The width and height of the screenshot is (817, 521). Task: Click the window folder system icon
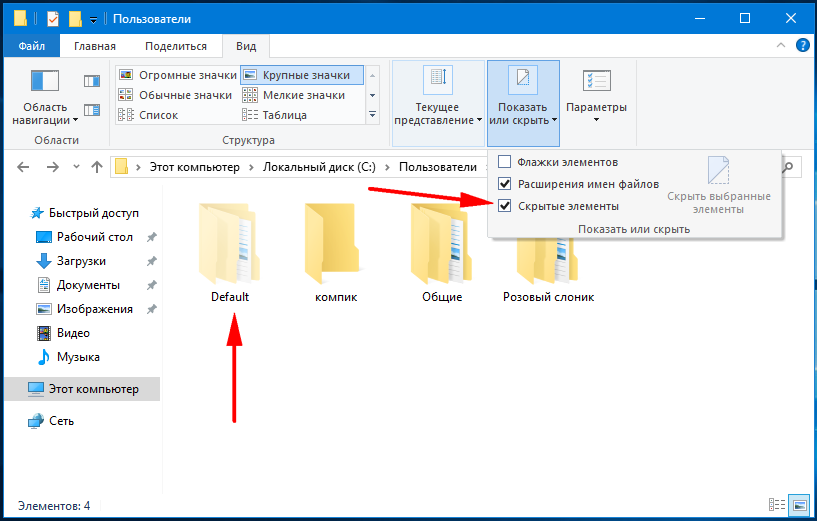(x=20, y=18)
